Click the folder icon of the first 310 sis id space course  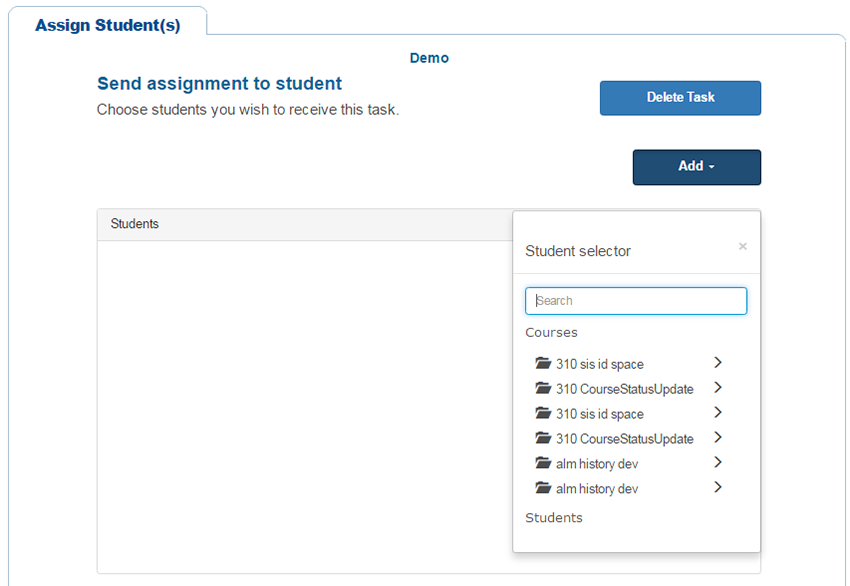coord(543,364)
